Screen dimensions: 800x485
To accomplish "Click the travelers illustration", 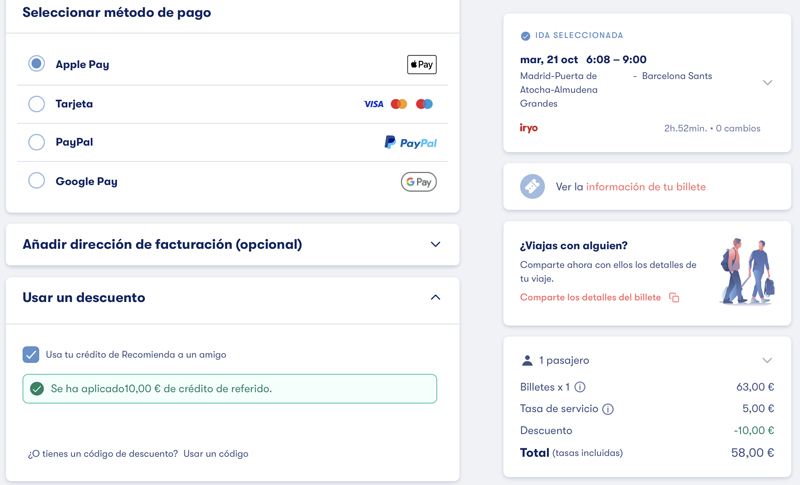I will (747, 271).
